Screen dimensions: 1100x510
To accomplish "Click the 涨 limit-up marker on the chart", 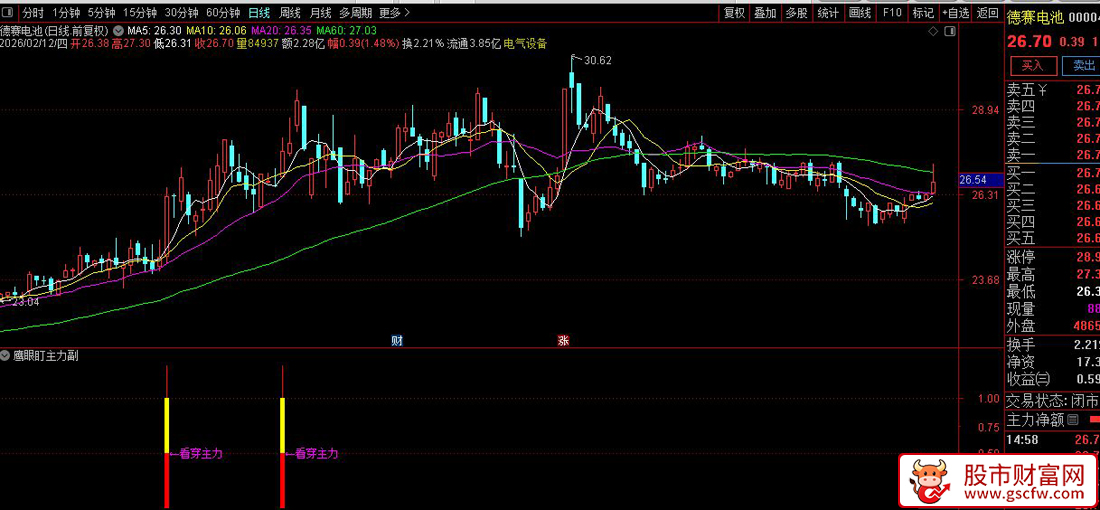I will 563,341.
